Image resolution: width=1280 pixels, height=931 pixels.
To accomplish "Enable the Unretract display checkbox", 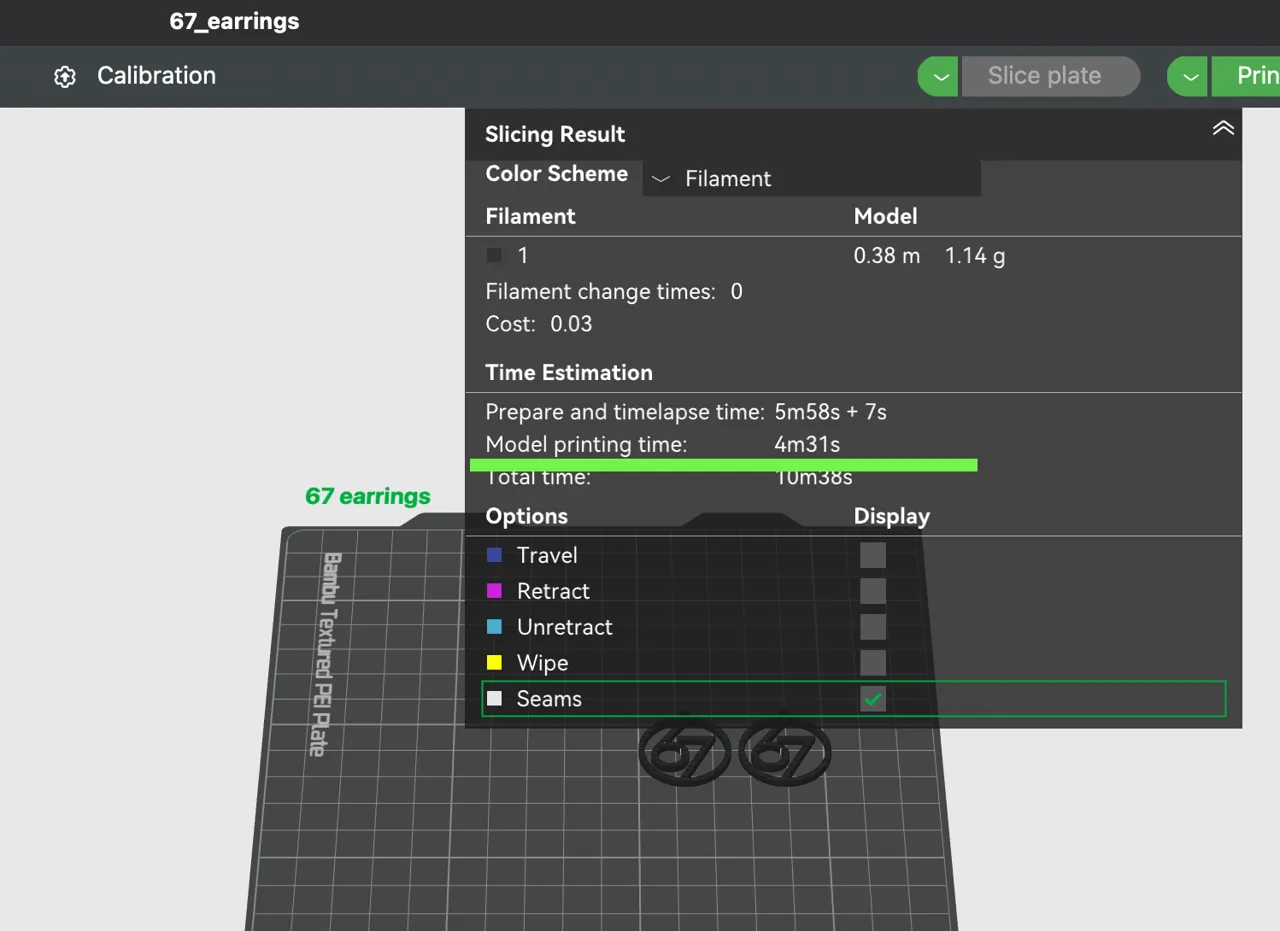I will tap(873, 627).
